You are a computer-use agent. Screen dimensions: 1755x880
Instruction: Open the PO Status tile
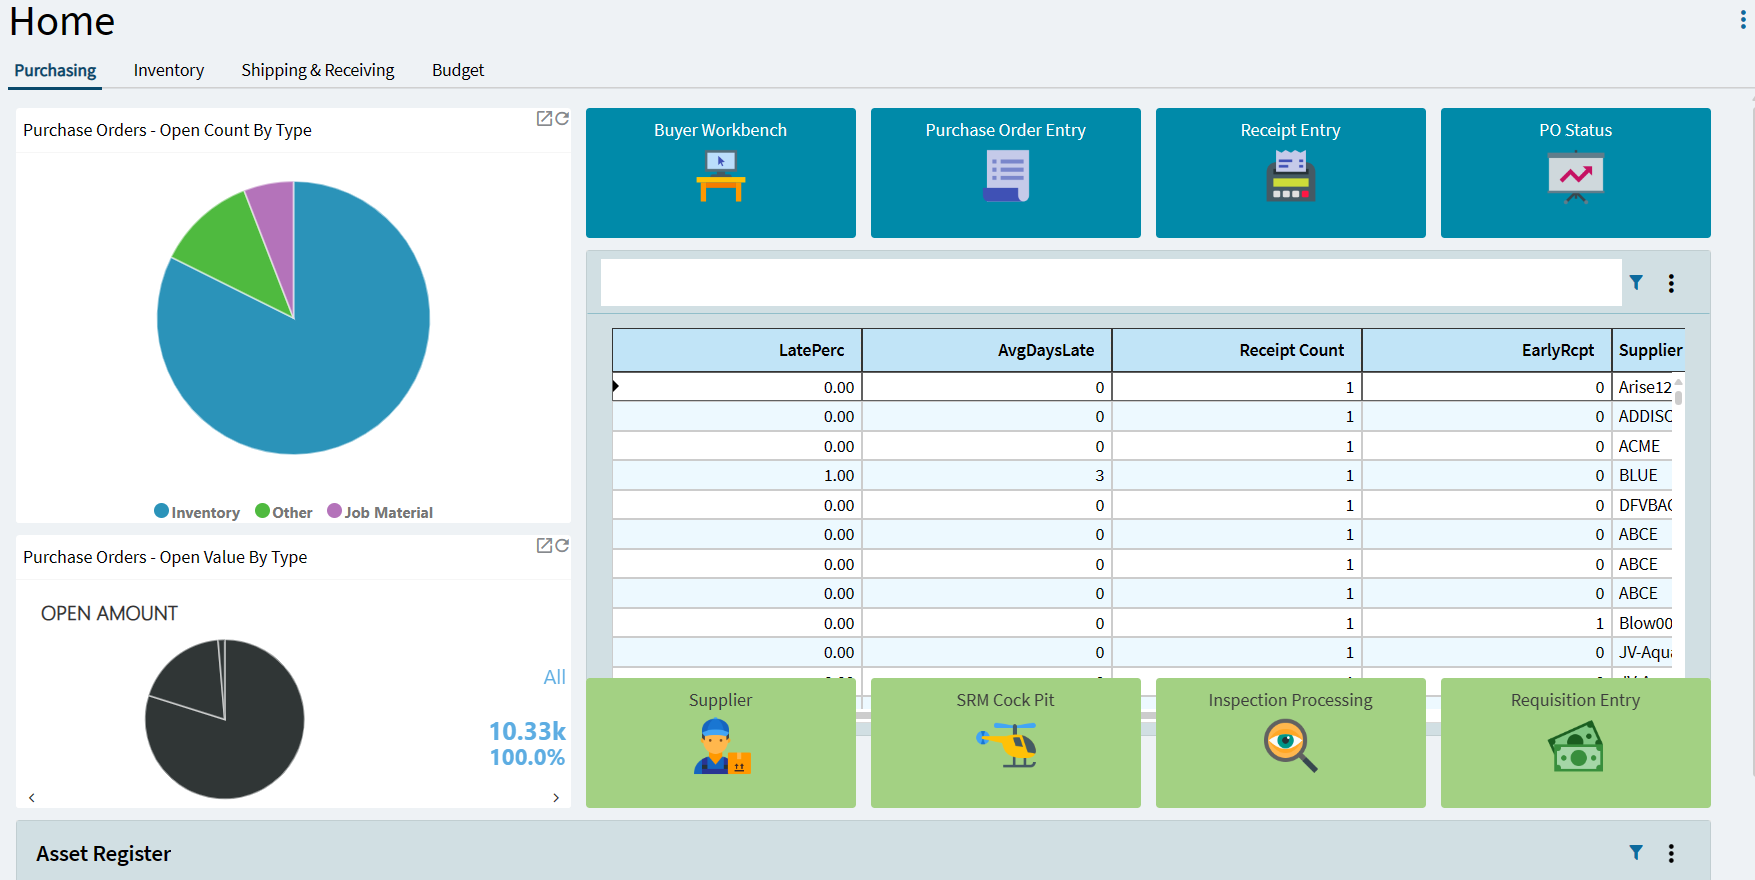(1575, 172)
